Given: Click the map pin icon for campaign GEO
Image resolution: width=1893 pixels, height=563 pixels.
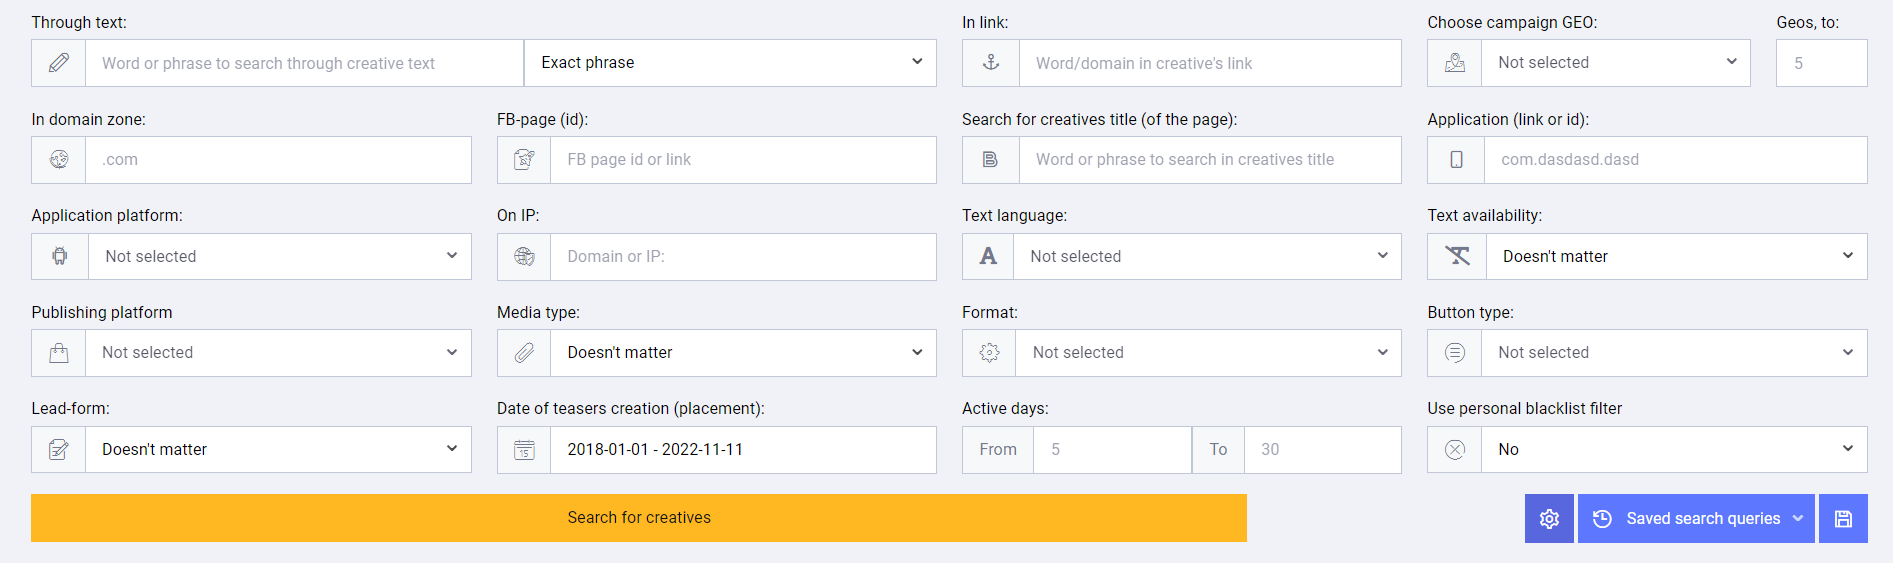Looking at the screenshot, I should coord(1455,63).
